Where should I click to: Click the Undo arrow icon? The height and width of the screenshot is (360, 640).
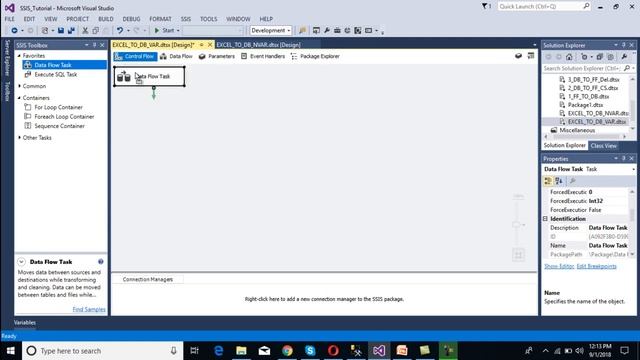tap(120, 30)
